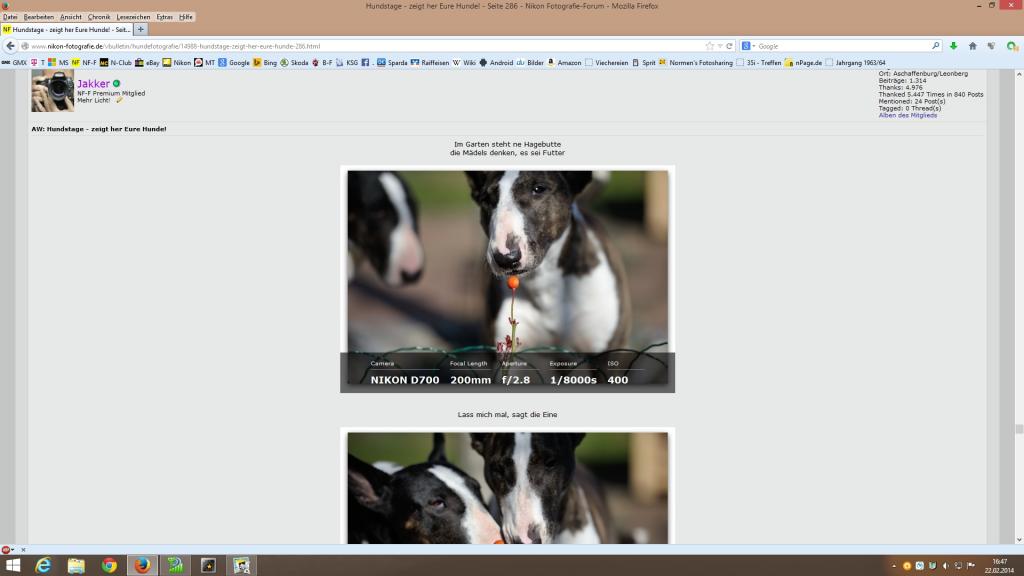The image size is (1024, 576).
Task: Open the Sparda bookmark
Action: 392,63
